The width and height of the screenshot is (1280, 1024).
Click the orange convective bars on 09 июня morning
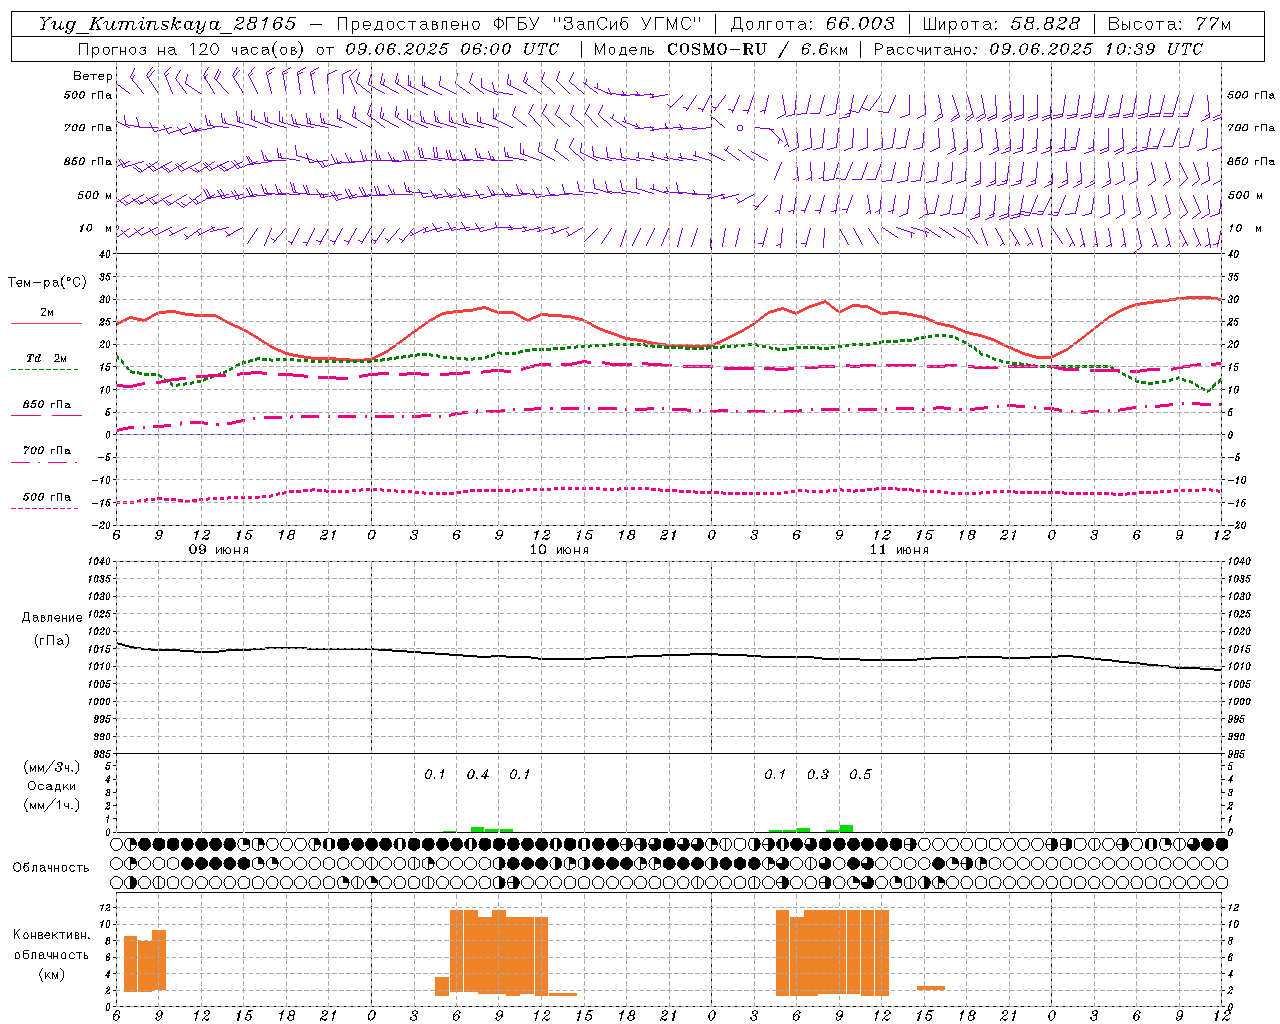pyautogui.click(x=144, y=961)
